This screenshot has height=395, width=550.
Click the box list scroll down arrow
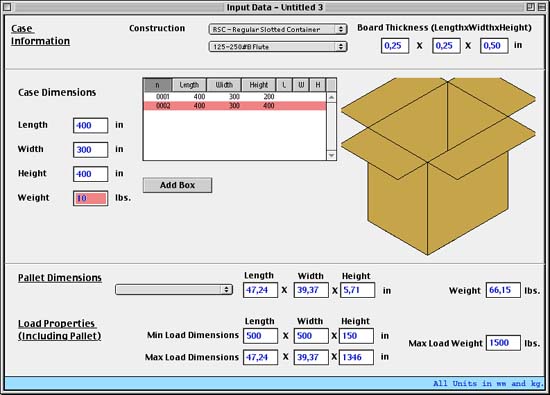point(331,155)
